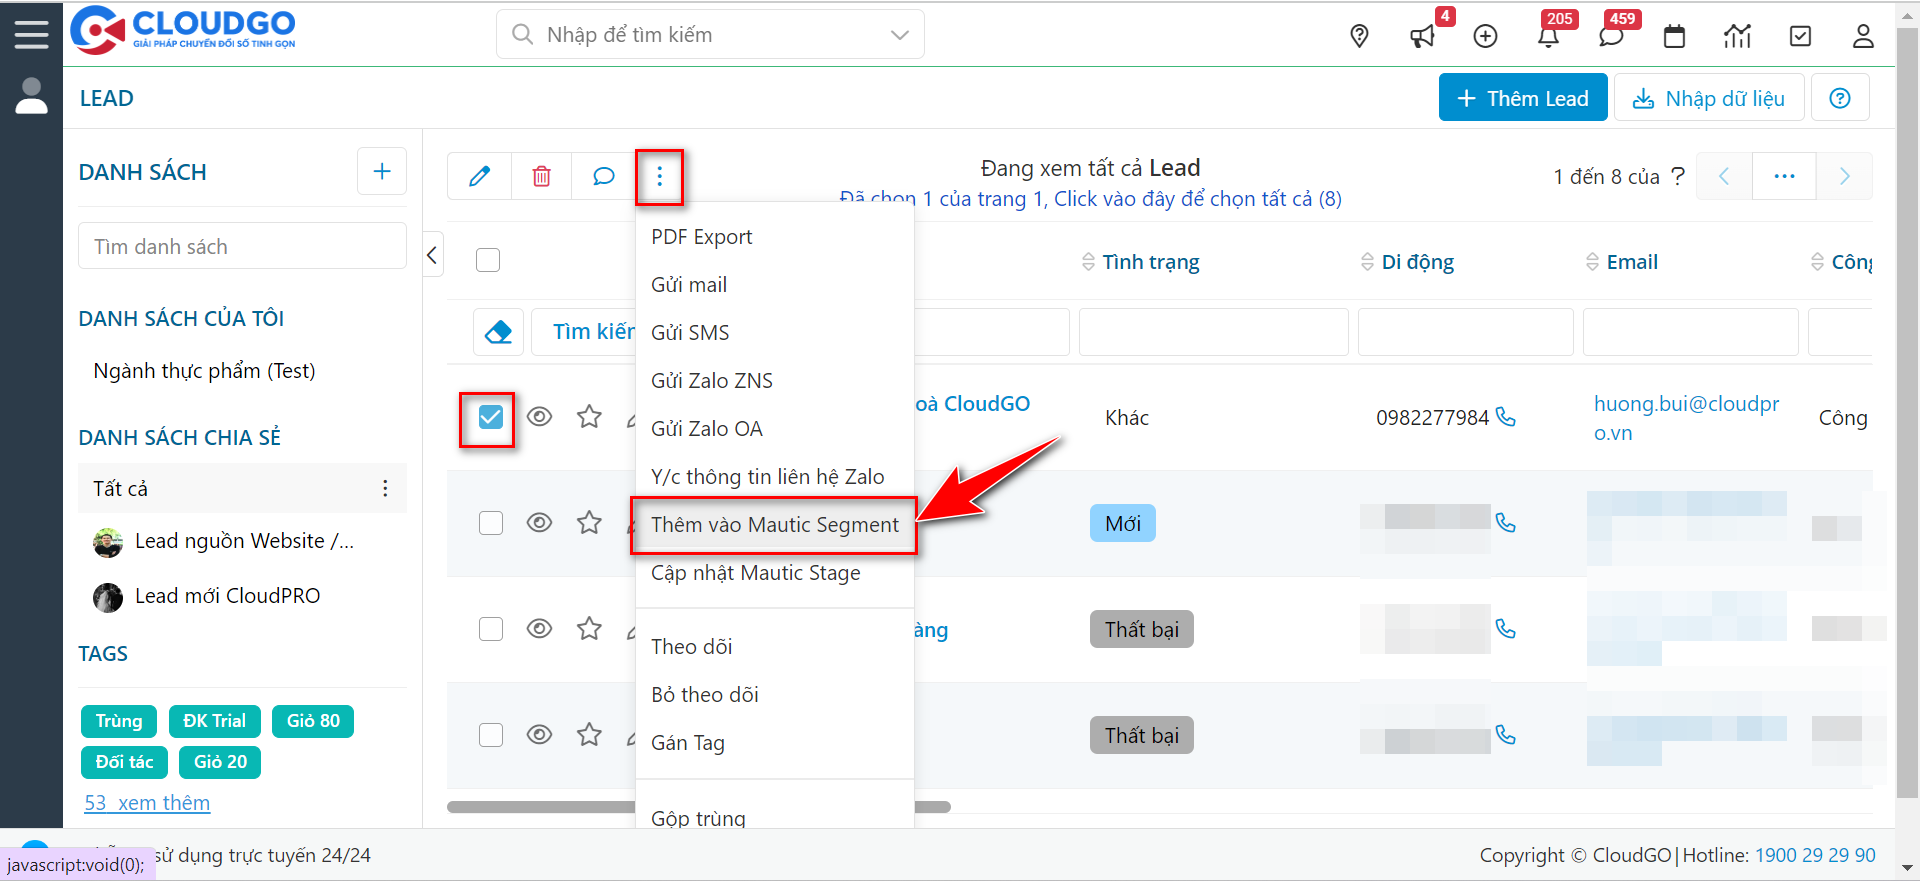The width and height of the screenshot is (1920, 881).
Task: Expand the search box dropdown arrow
Action: 899,35
